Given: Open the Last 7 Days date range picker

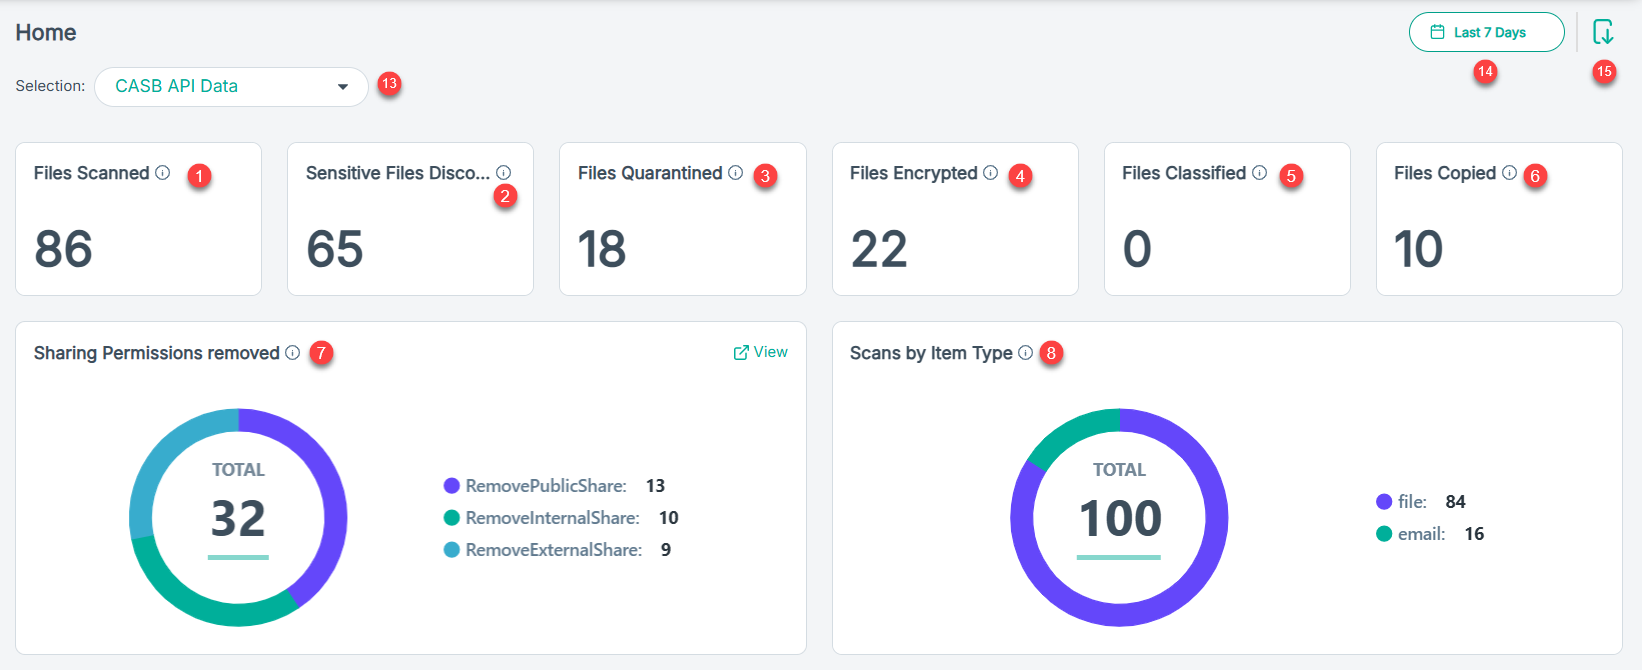Looking at the screenshot, I should pyautogui.click(x=1486, y=32).
